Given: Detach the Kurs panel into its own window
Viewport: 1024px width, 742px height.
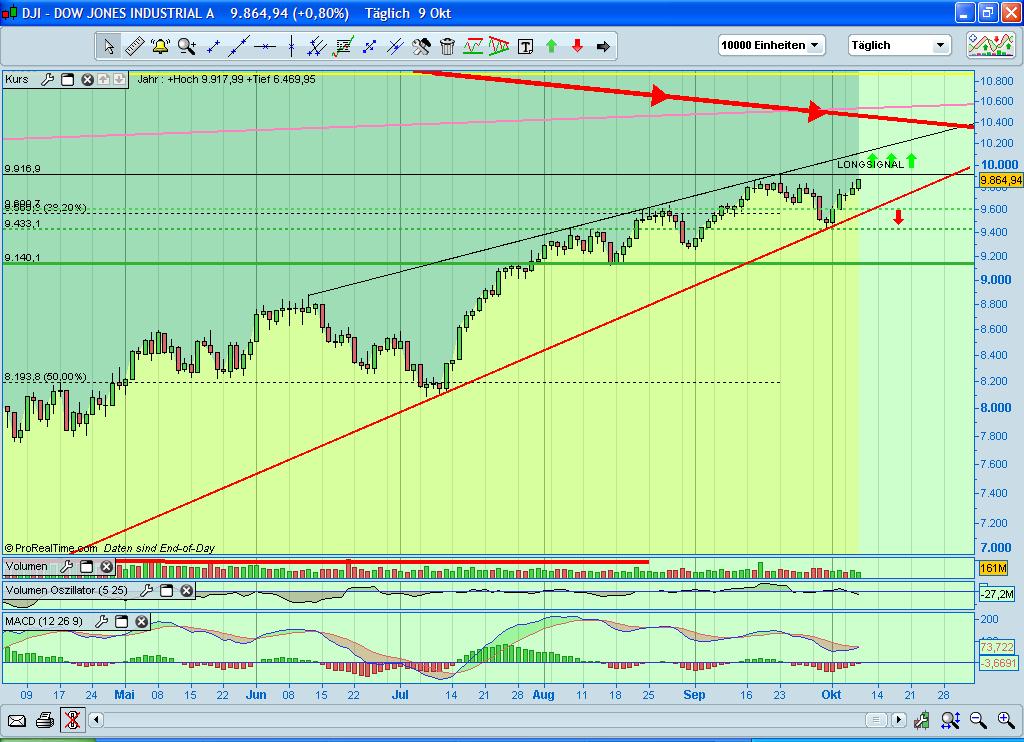Looking at the screenshot, I should [x=65, y=80].
